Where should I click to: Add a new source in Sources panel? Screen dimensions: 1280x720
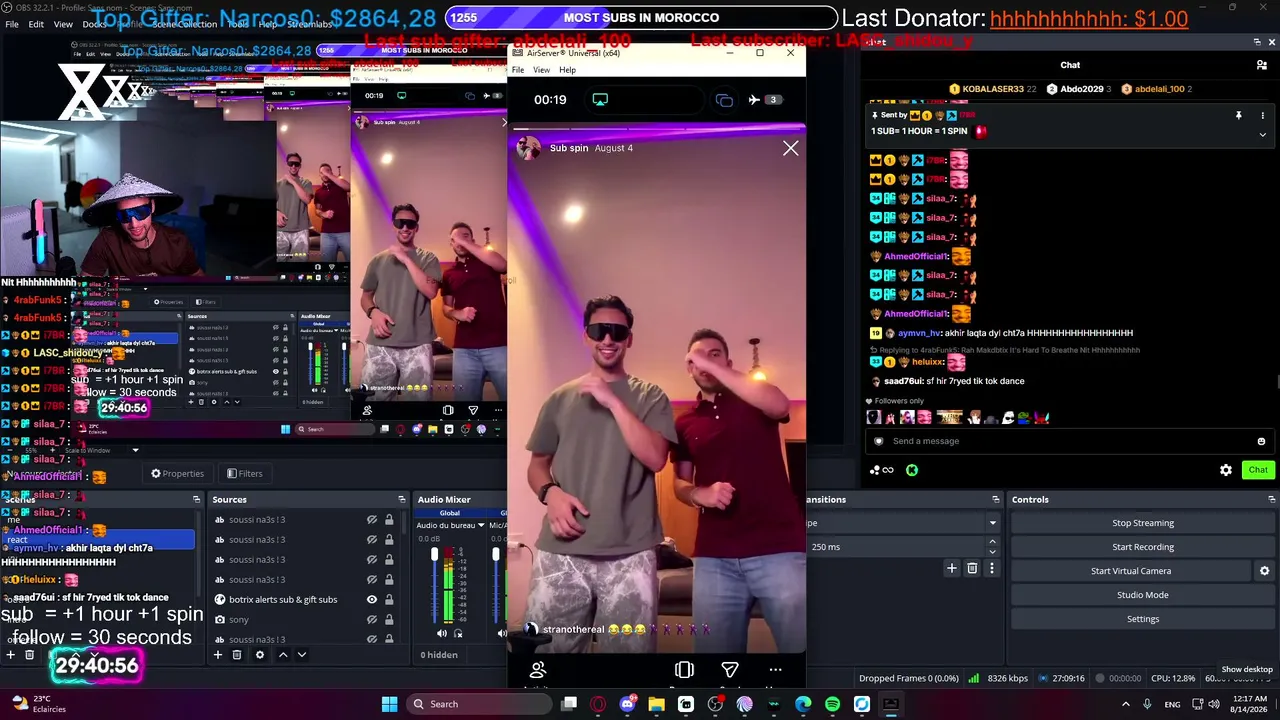(x=217, y=655)
